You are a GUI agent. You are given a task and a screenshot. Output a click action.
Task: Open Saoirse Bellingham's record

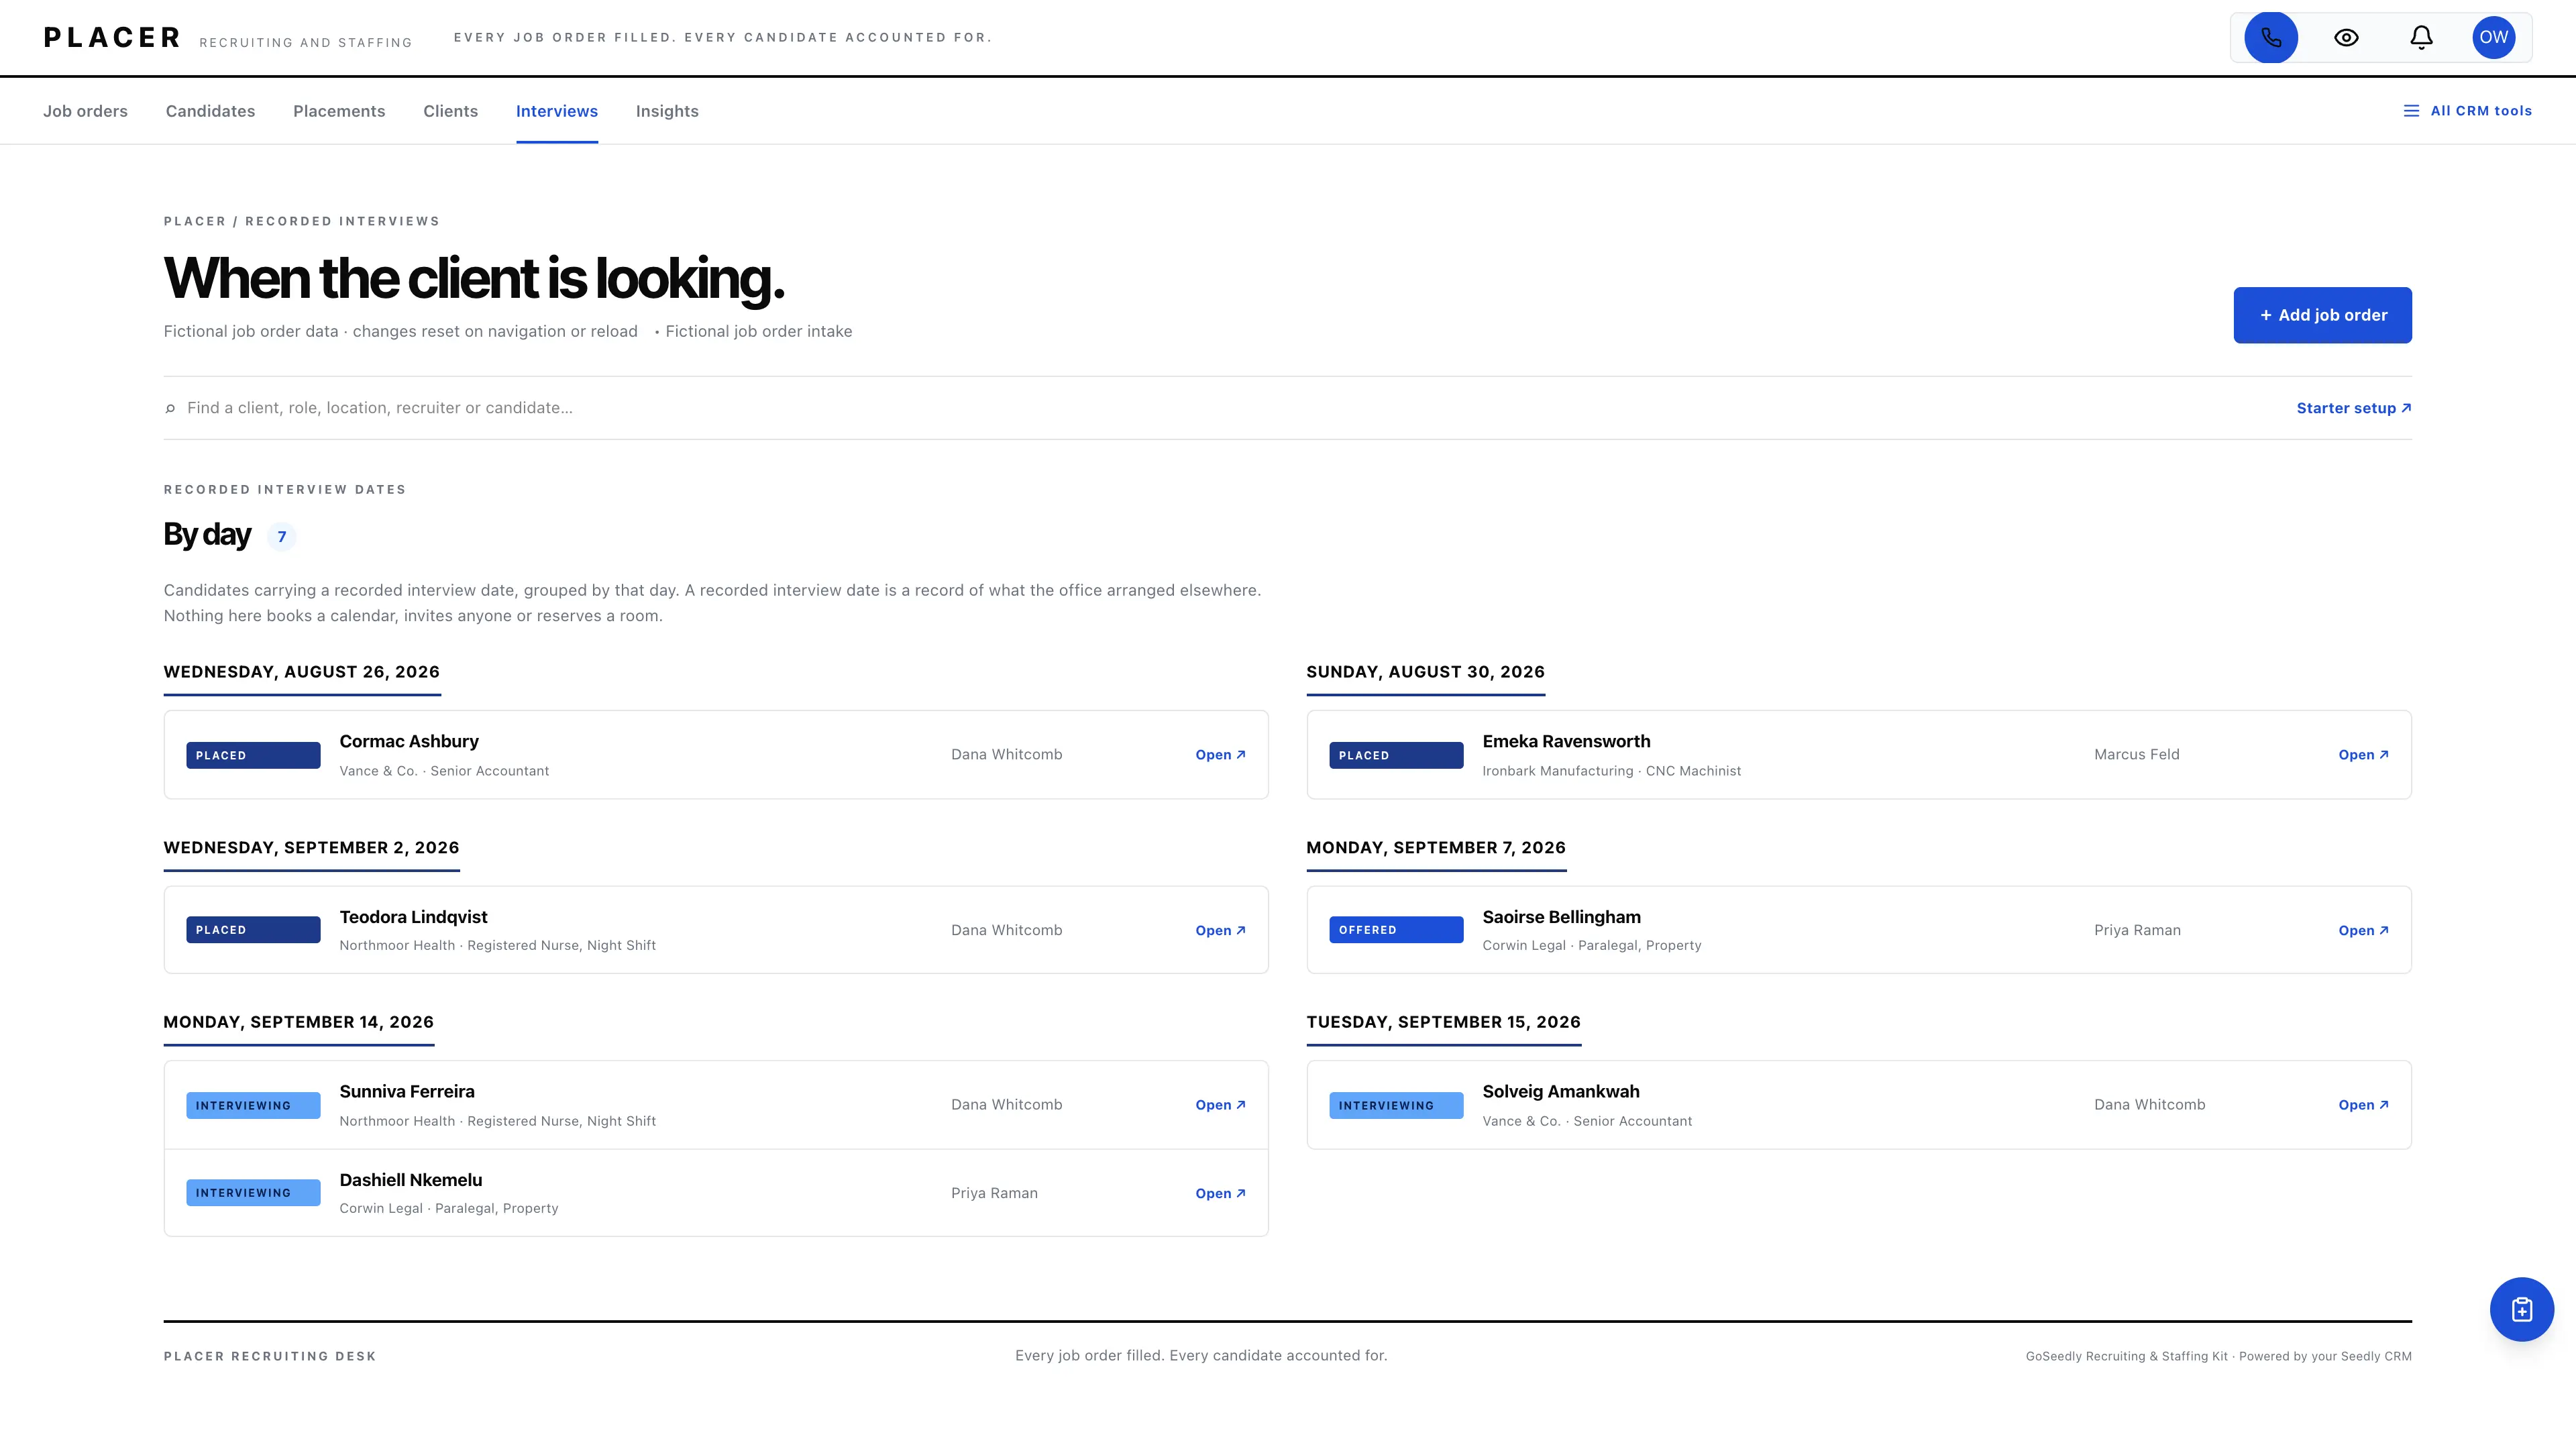[2363, 930]
